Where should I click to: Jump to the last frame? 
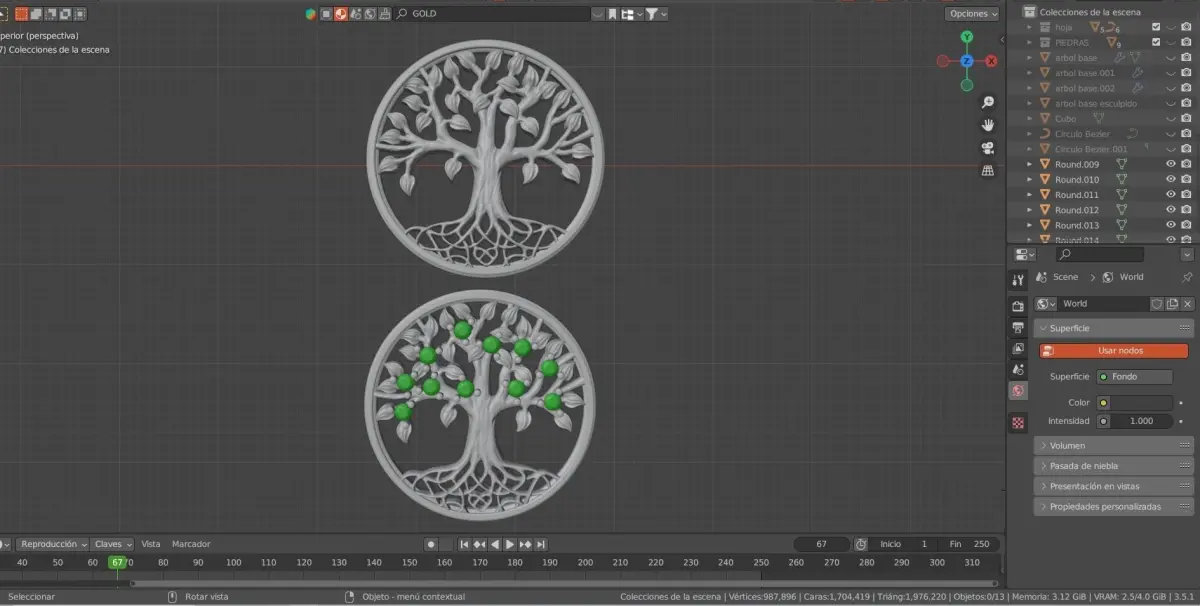[541, 544]
